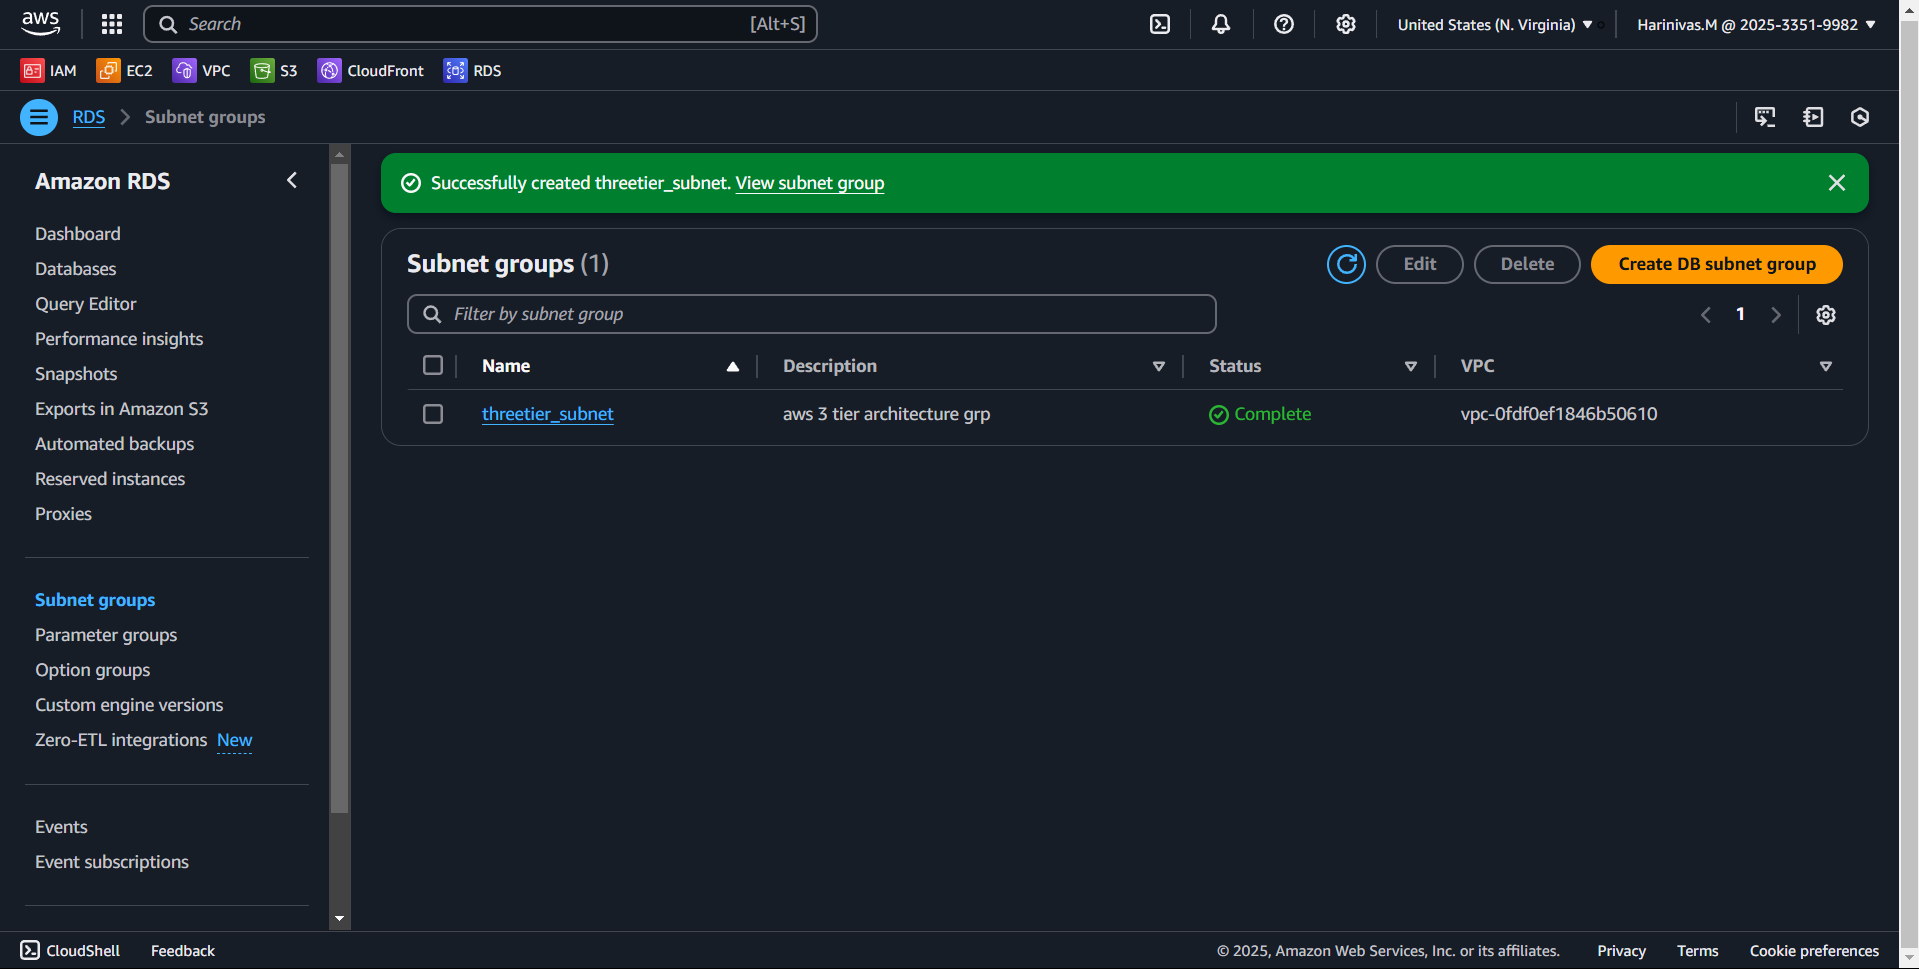
Task: Open the RDS shortcut in favorites bar
Action: 473,70
